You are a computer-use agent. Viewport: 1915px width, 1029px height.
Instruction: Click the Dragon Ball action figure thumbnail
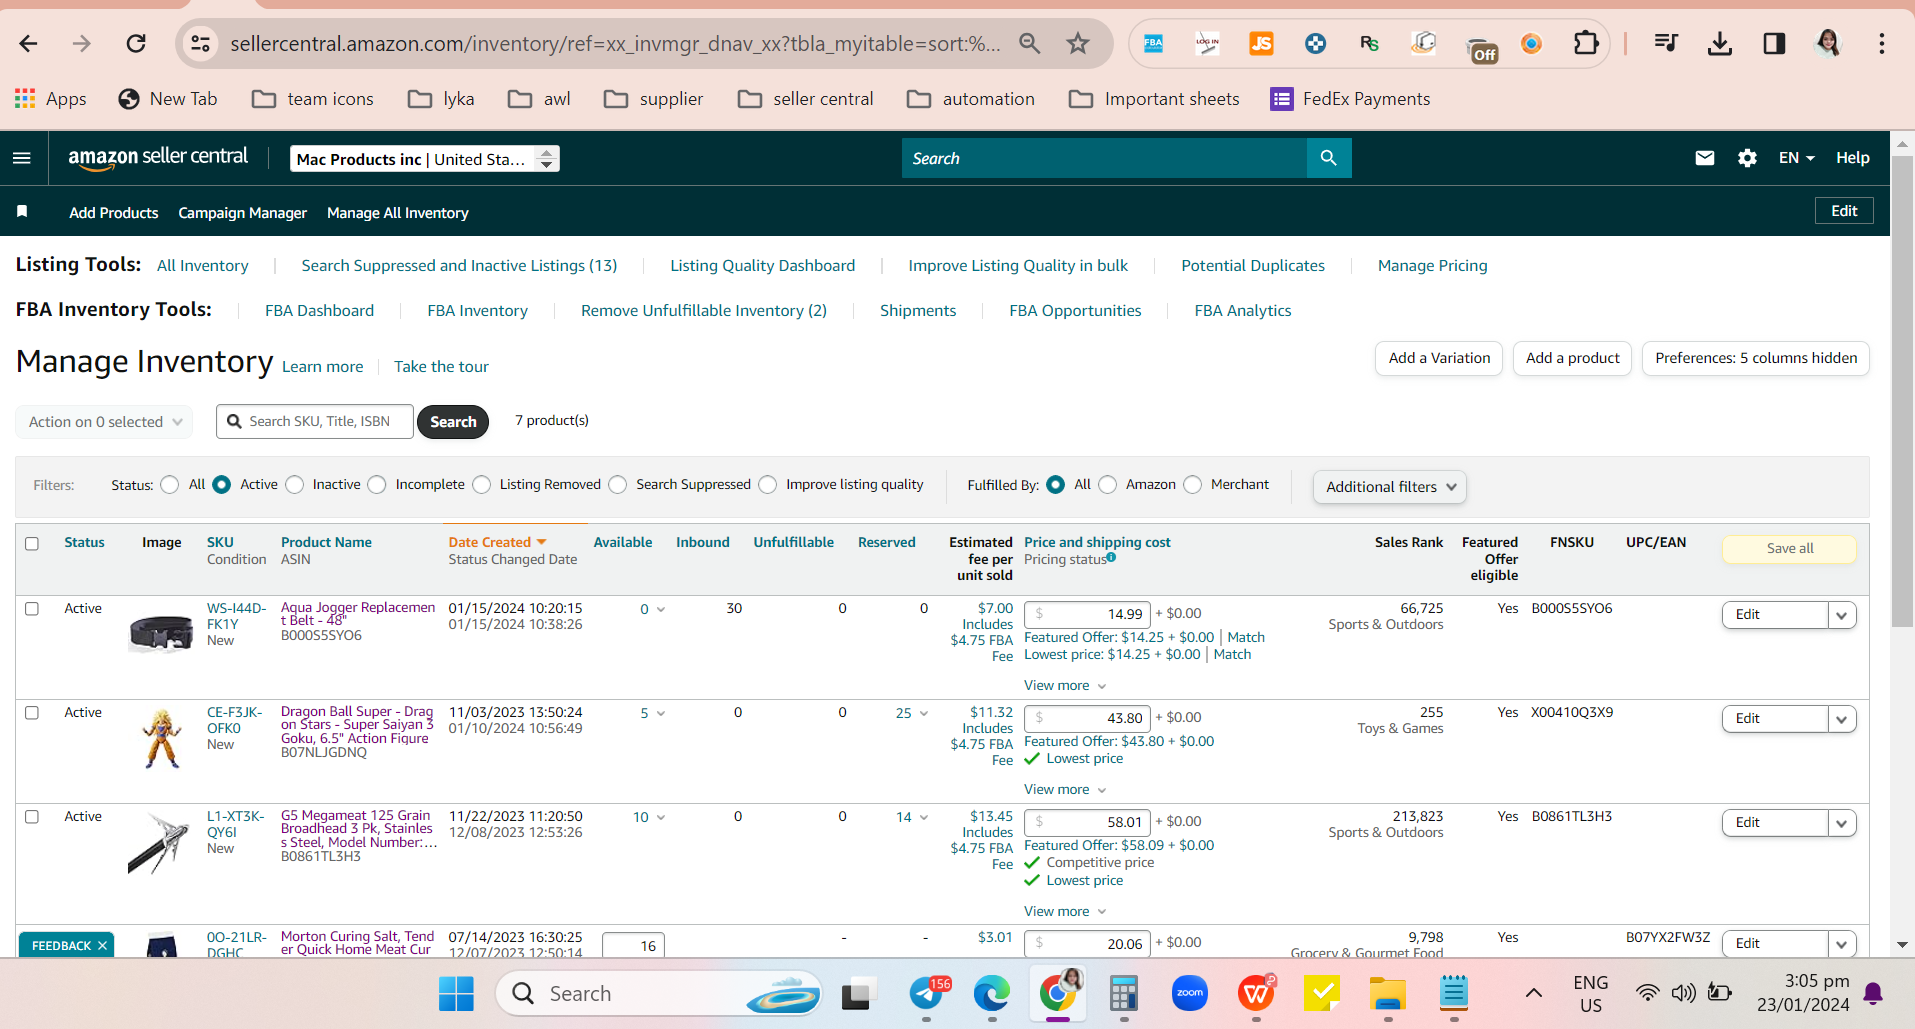click(x=161, y=738)
